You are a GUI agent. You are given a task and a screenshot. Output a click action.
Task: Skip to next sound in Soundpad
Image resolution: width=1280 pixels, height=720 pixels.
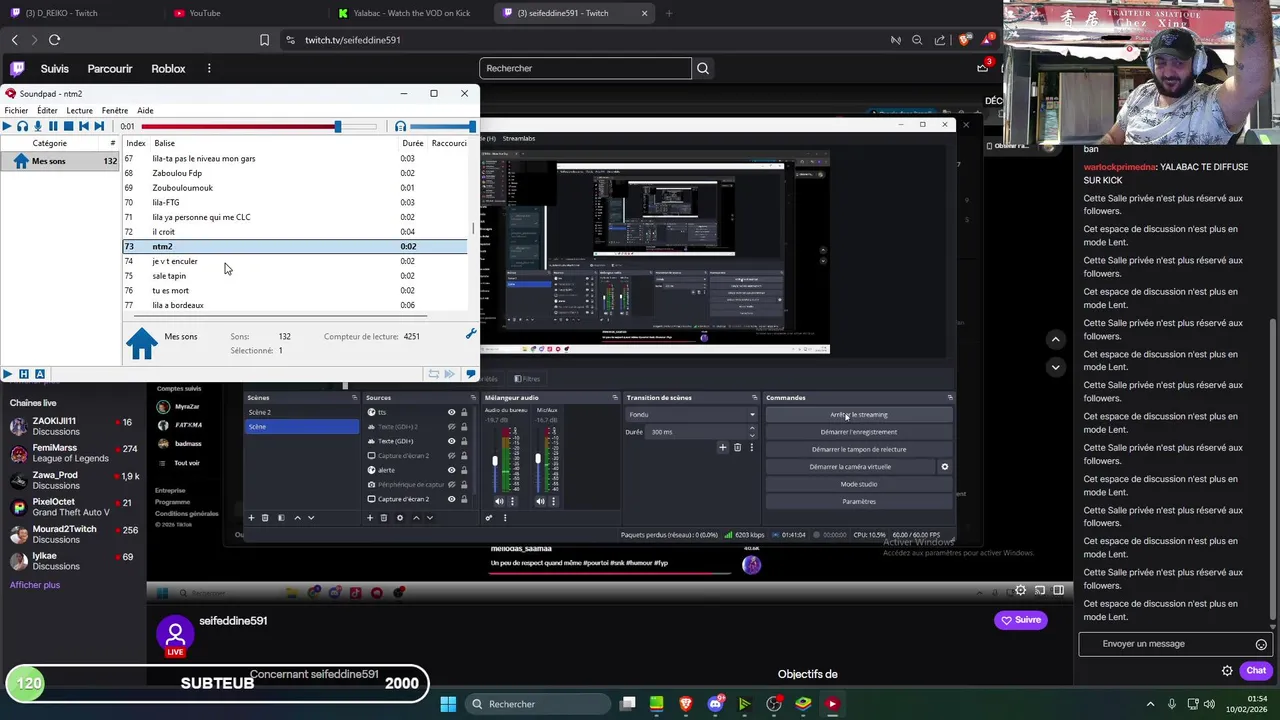pyautogui.click(x=98, y=126)
